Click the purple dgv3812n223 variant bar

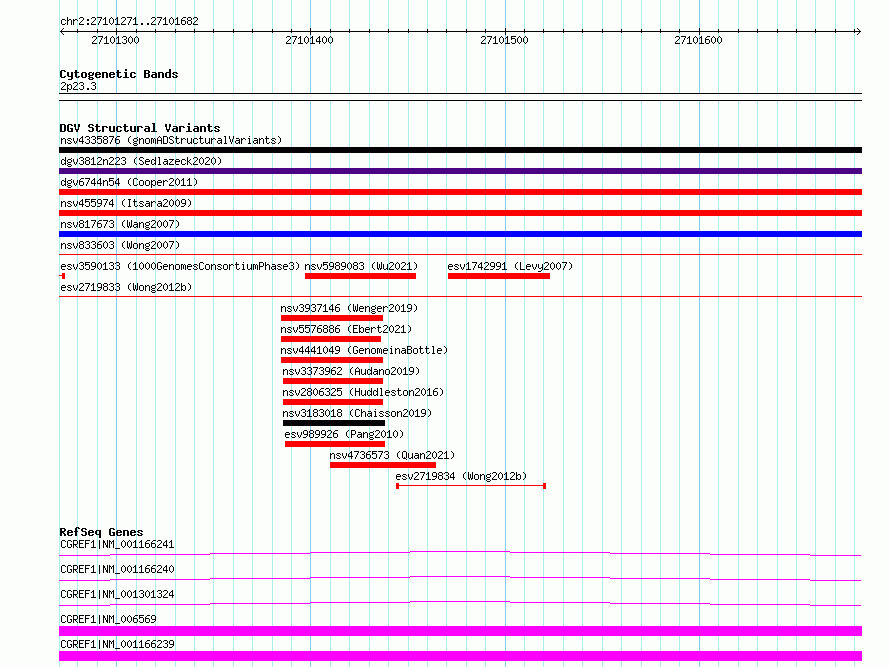460,171
